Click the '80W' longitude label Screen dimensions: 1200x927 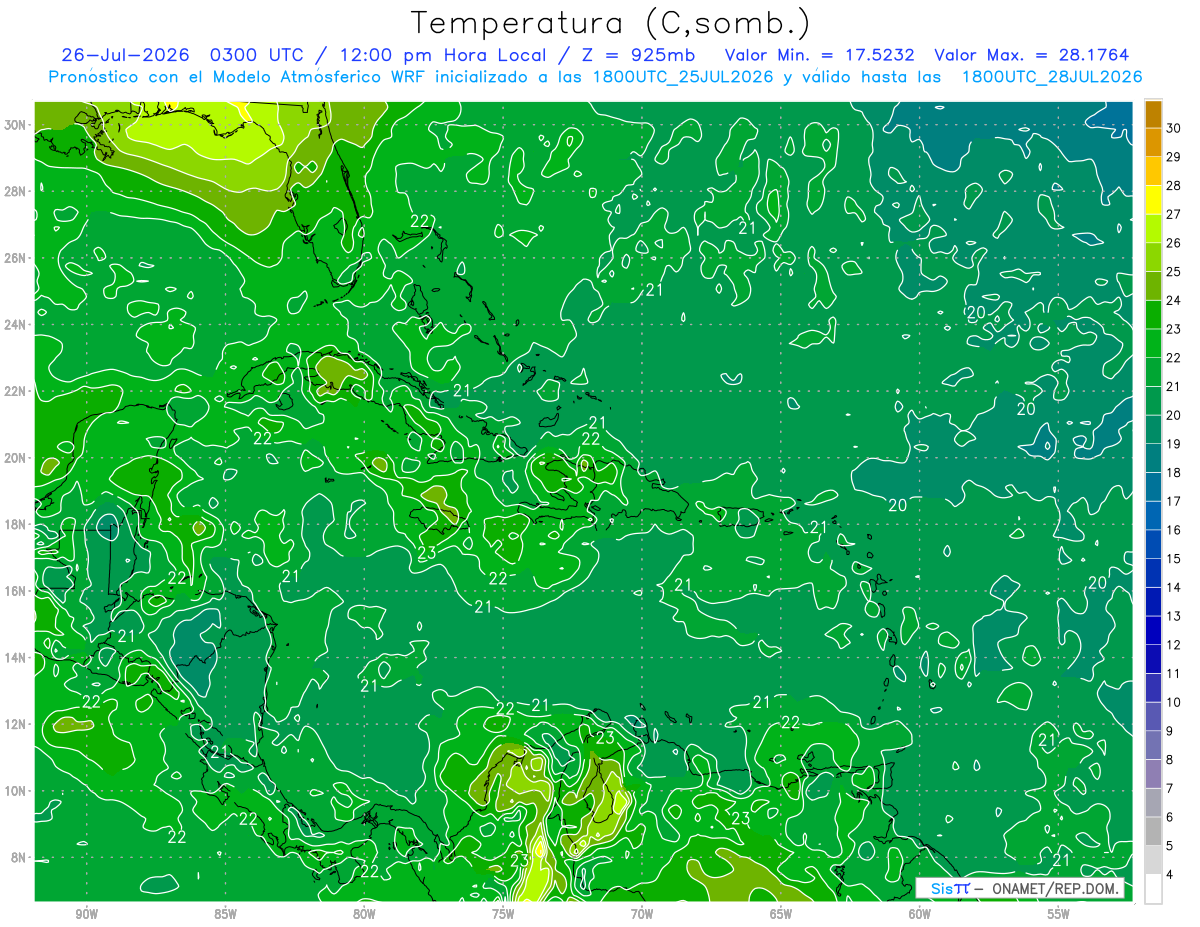pyautogui.click(x=364, y=914)
